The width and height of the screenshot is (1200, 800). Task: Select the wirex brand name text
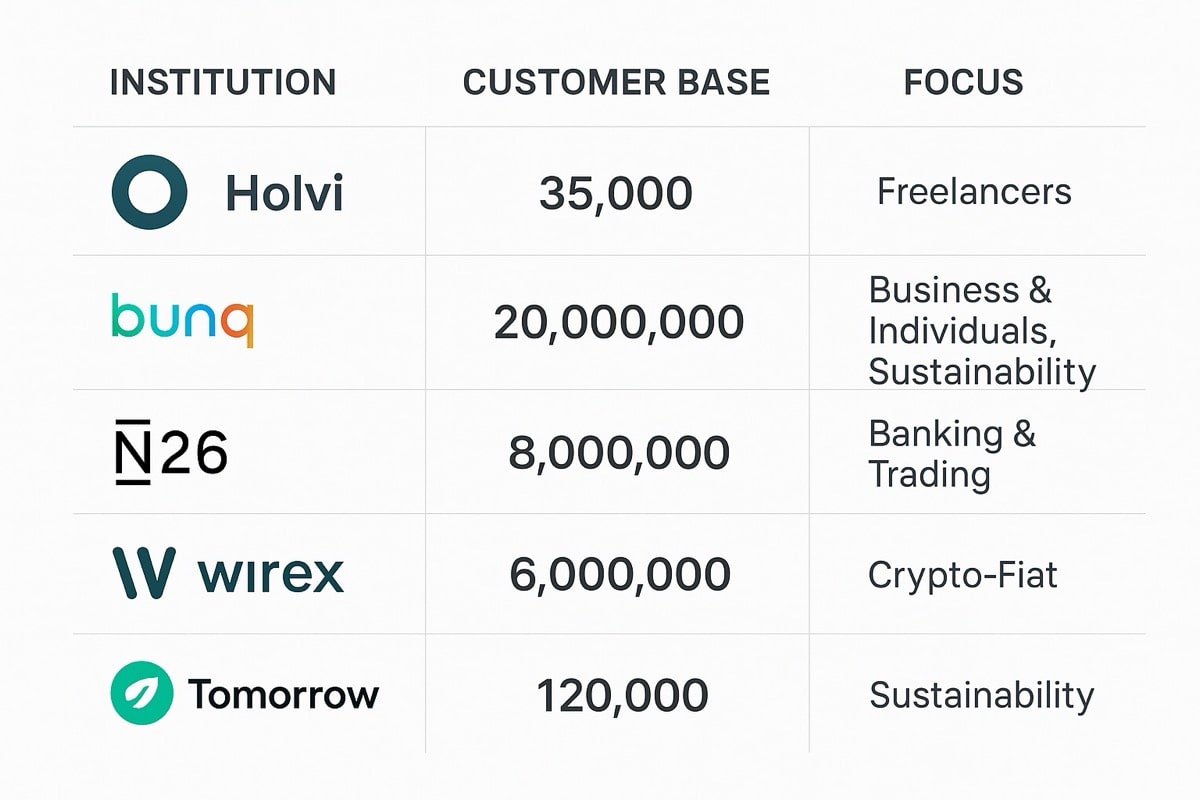tap(271, 574)
